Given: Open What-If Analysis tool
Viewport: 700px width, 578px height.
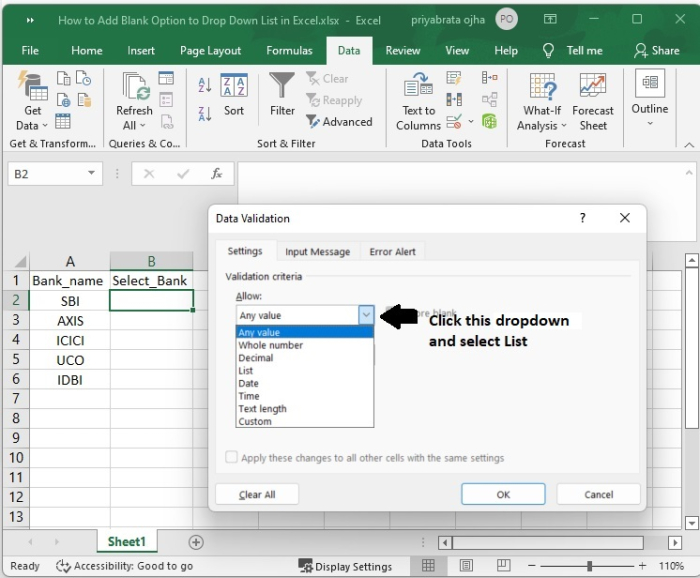Looking at the screenshot, I should point(542,88).
